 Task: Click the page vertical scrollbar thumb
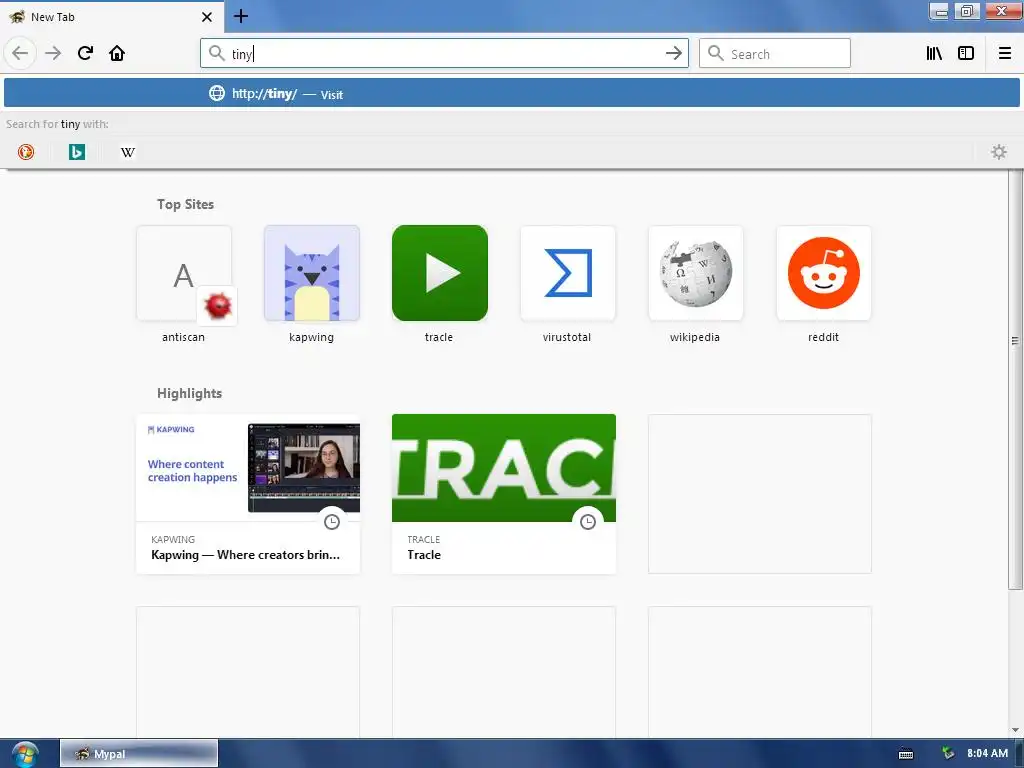coord(1015,379)
